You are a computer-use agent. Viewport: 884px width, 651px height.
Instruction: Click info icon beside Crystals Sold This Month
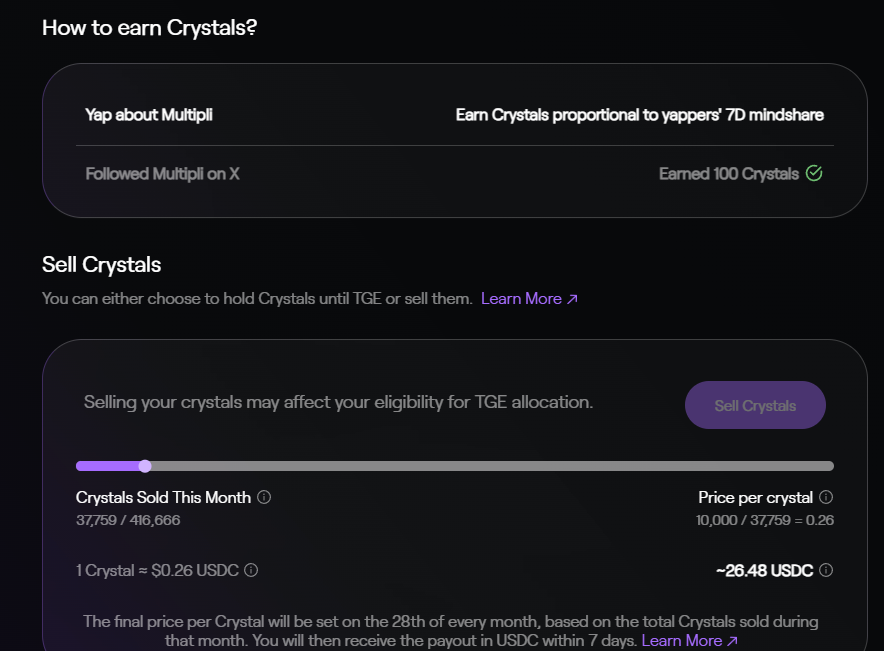tap(264, 497)
